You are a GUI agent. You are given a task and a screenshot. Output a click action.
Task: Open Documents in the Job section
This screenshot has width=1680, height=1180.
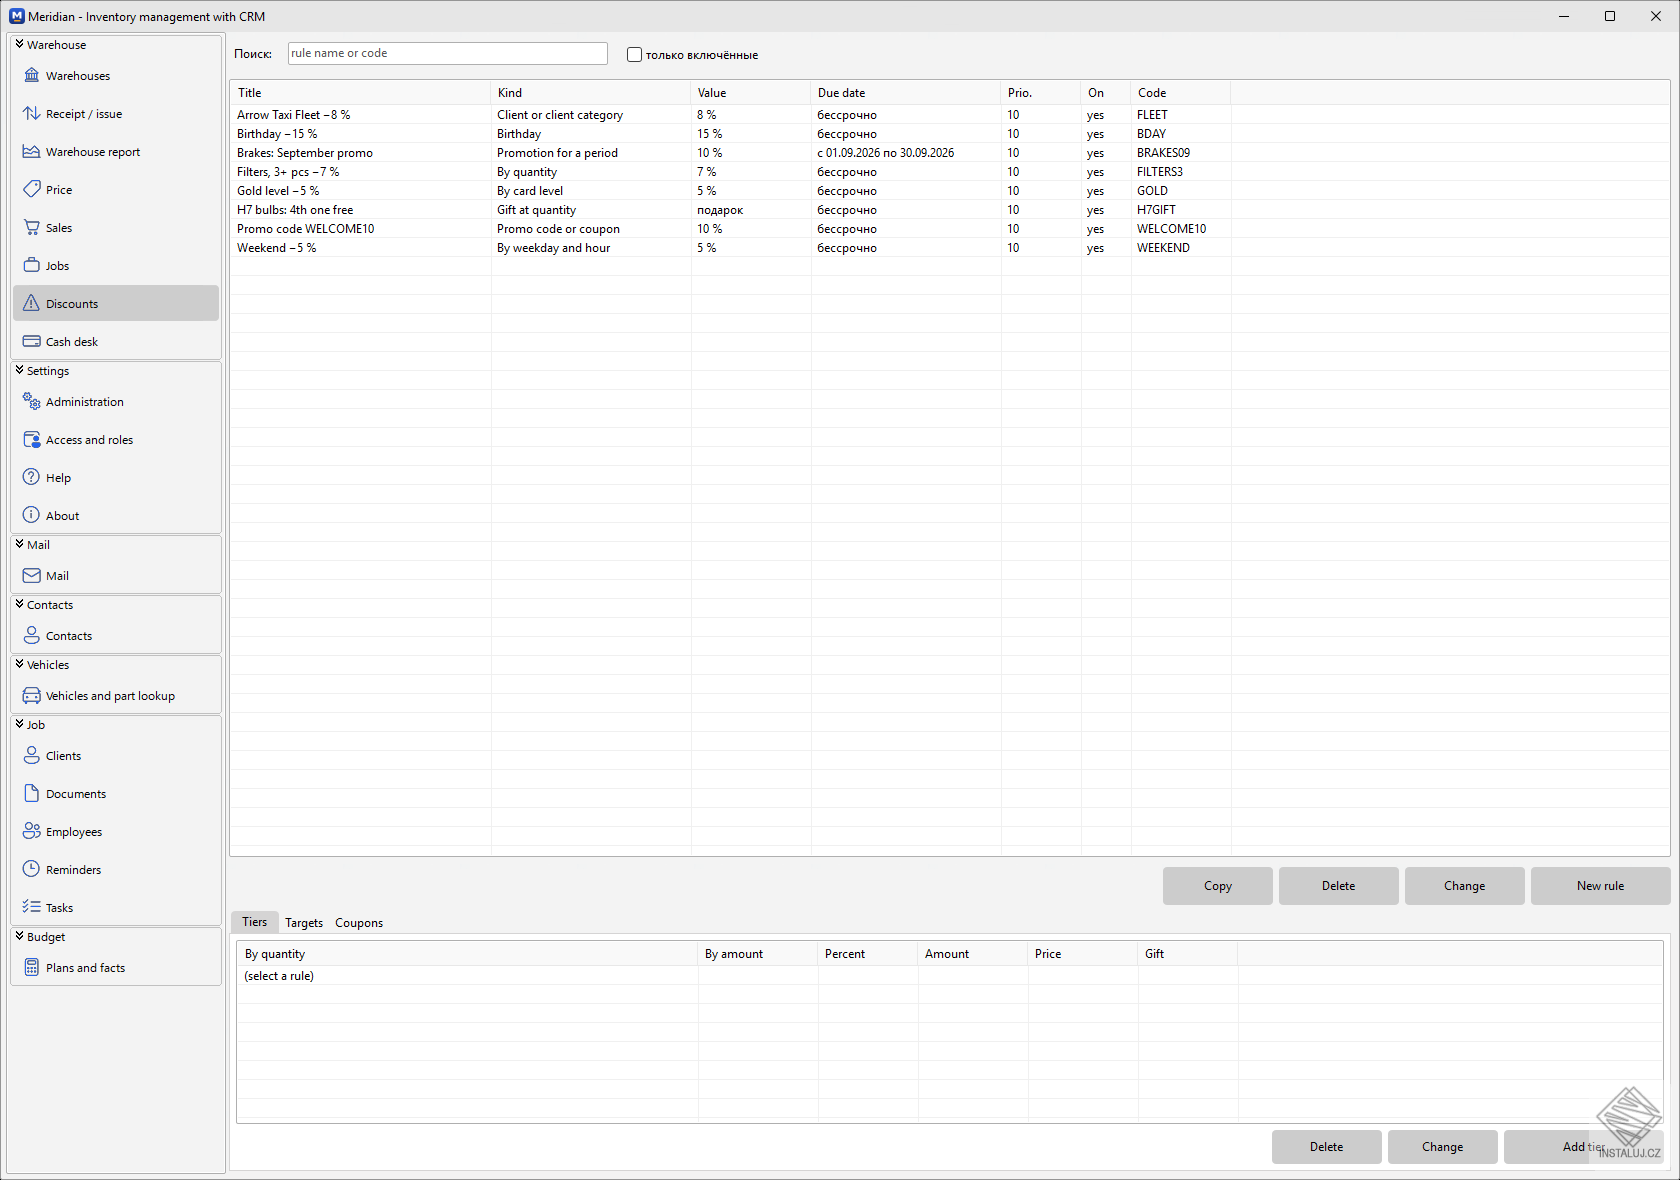(x=116, y=794)
